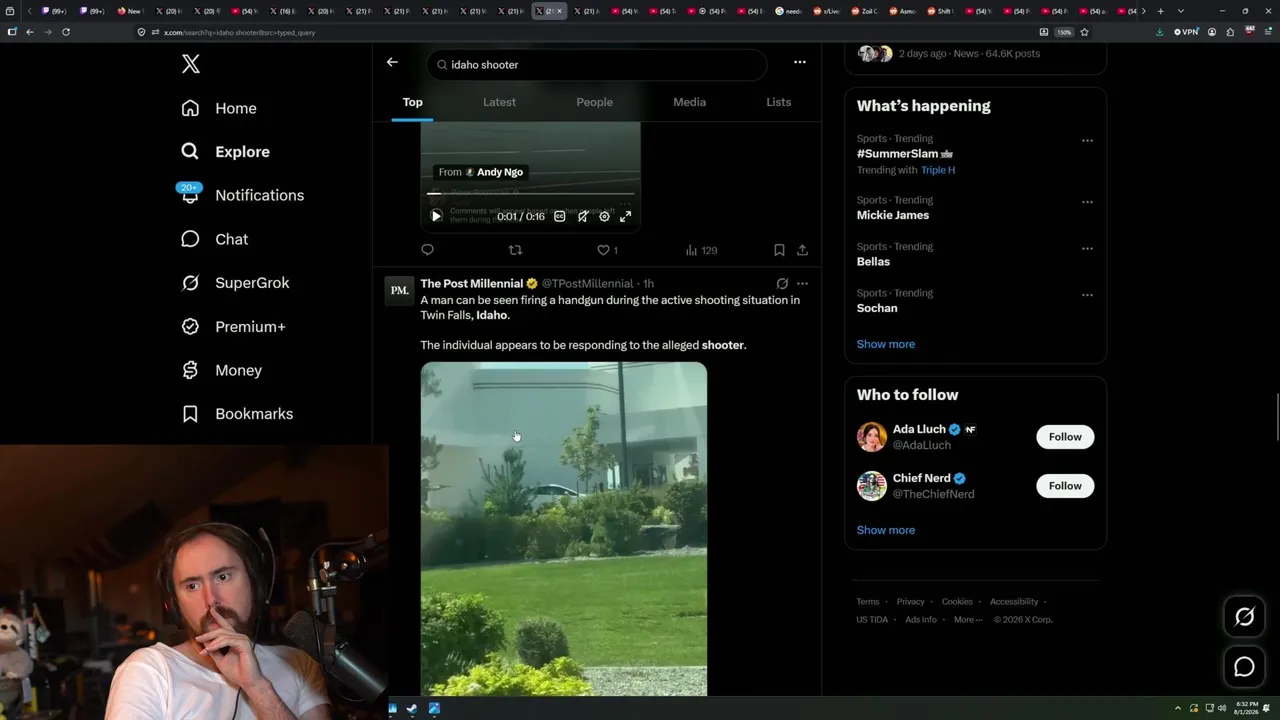Open more options for Sochan trend
1280x720 pixels.
click(x=1087, y=295)
